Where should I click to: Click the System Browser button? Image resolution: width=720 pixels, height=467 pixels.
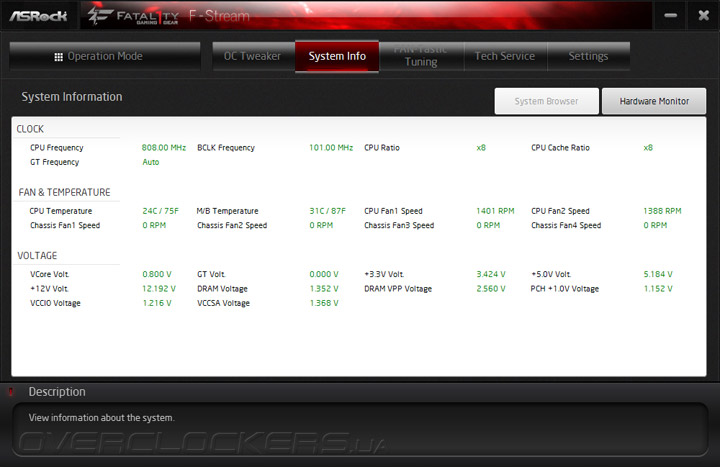[x=546, y=101]
